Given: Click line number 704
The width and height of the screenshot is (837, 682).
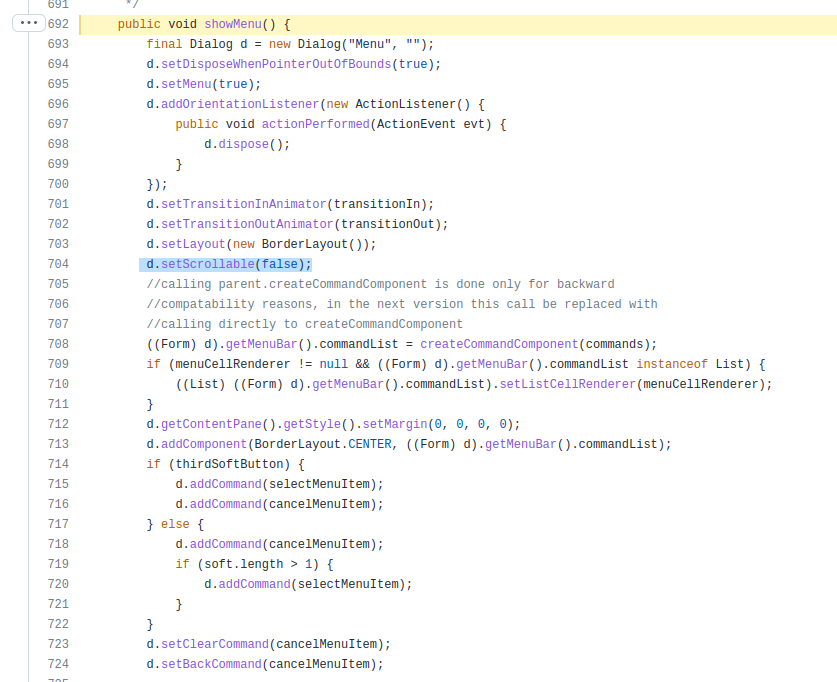Looking at the screenshot, I should [58, 264].
